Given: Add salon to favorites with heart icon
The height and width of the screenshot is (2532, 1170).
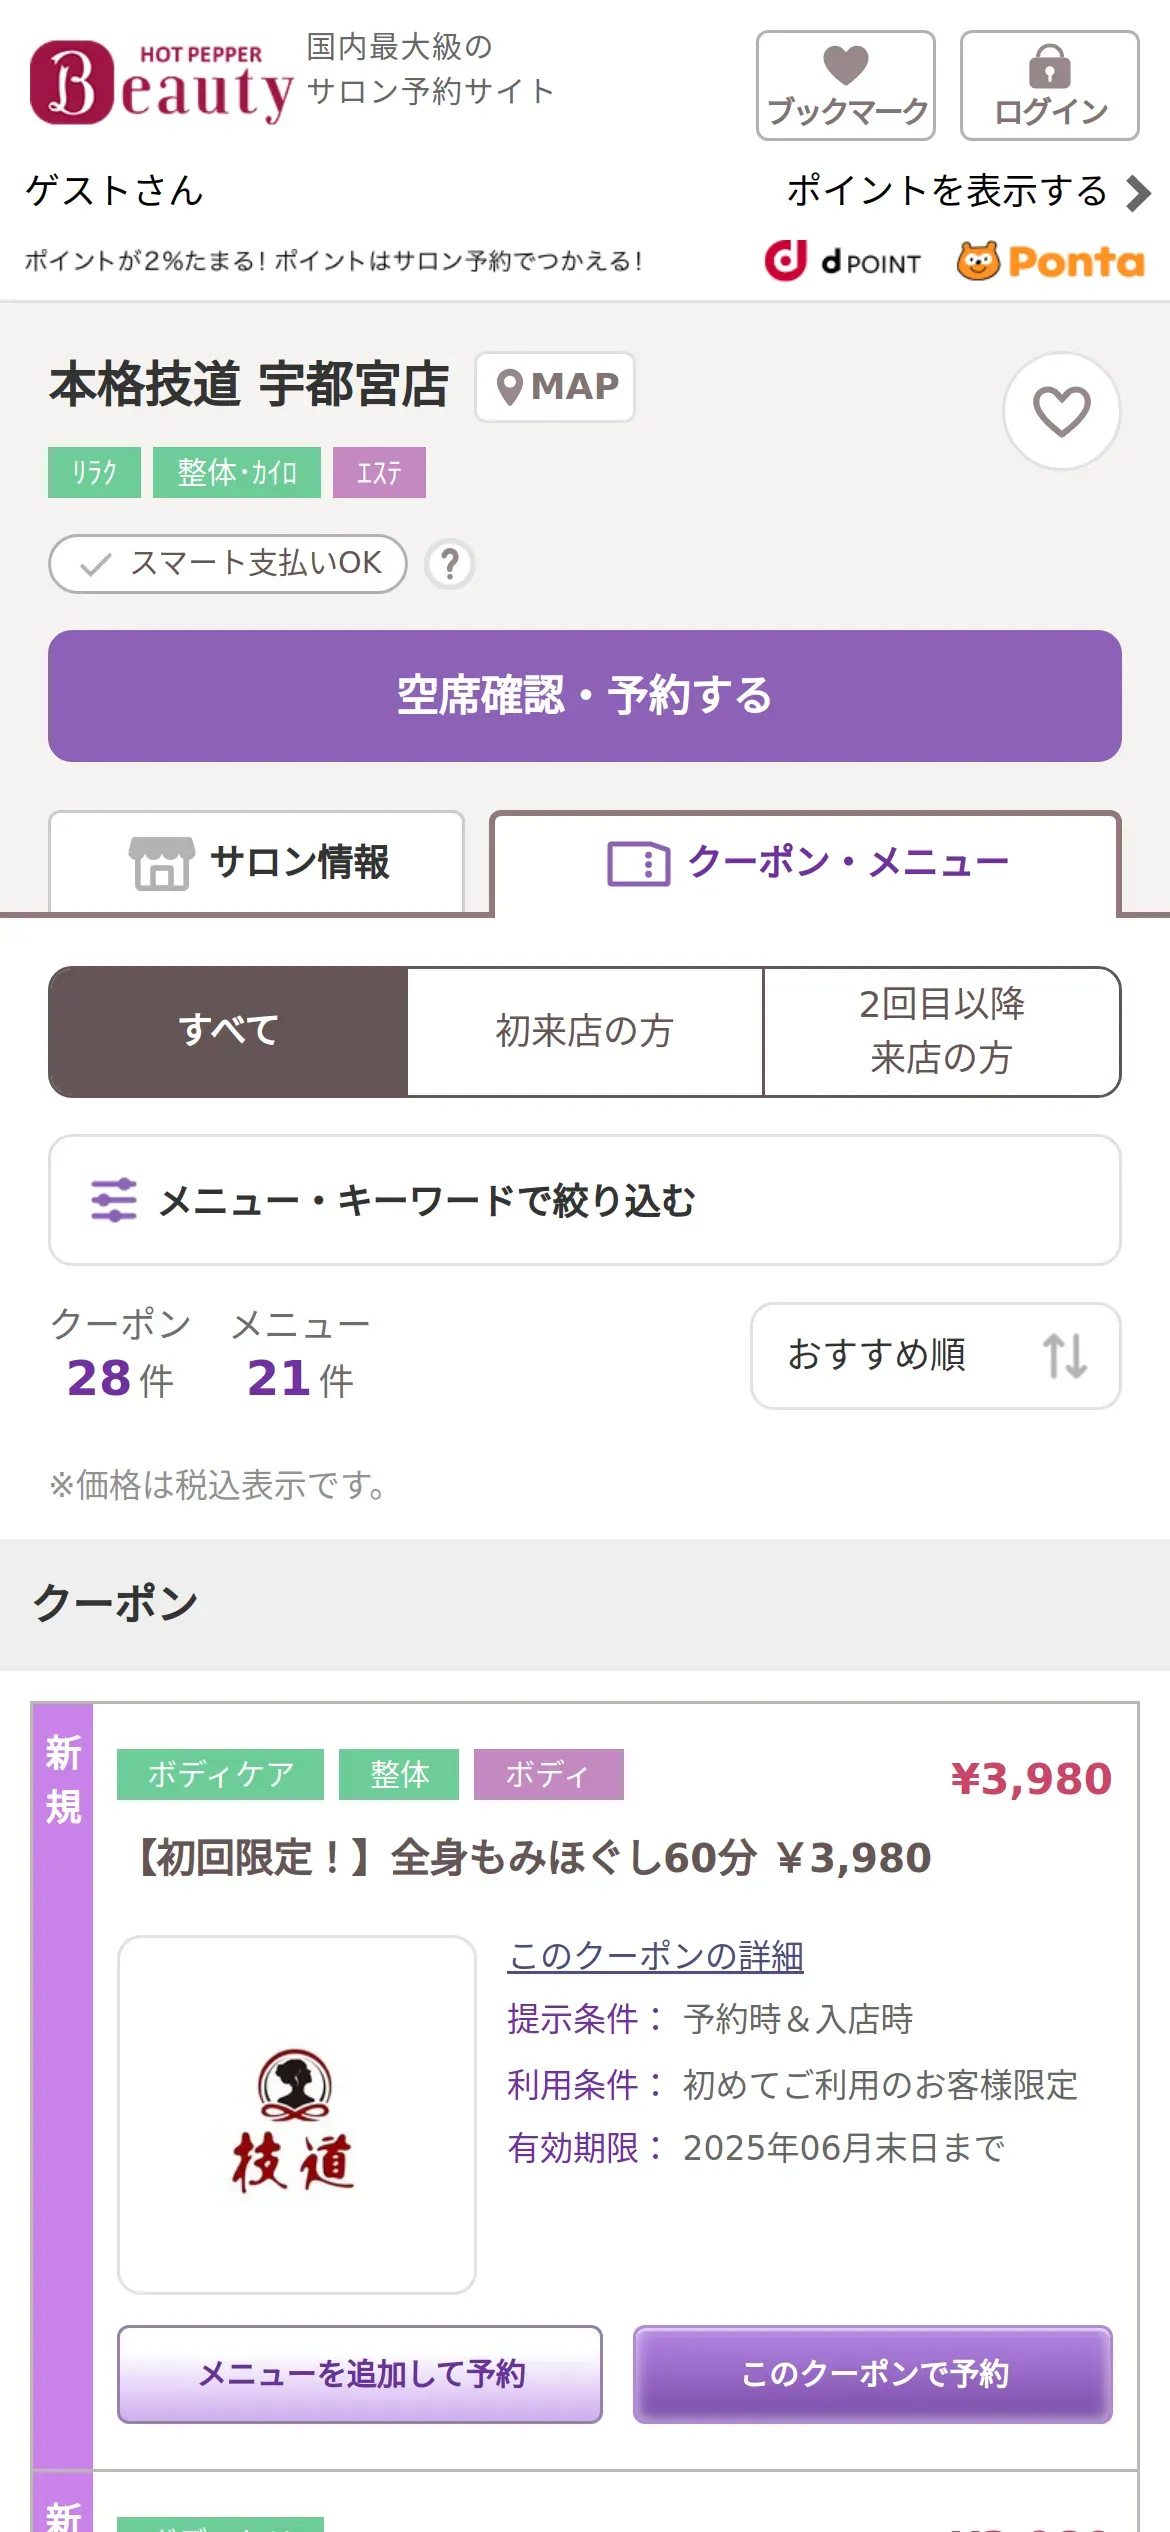Looking at the screenshot, I should pyautogui.click(x=1061, y=411).
